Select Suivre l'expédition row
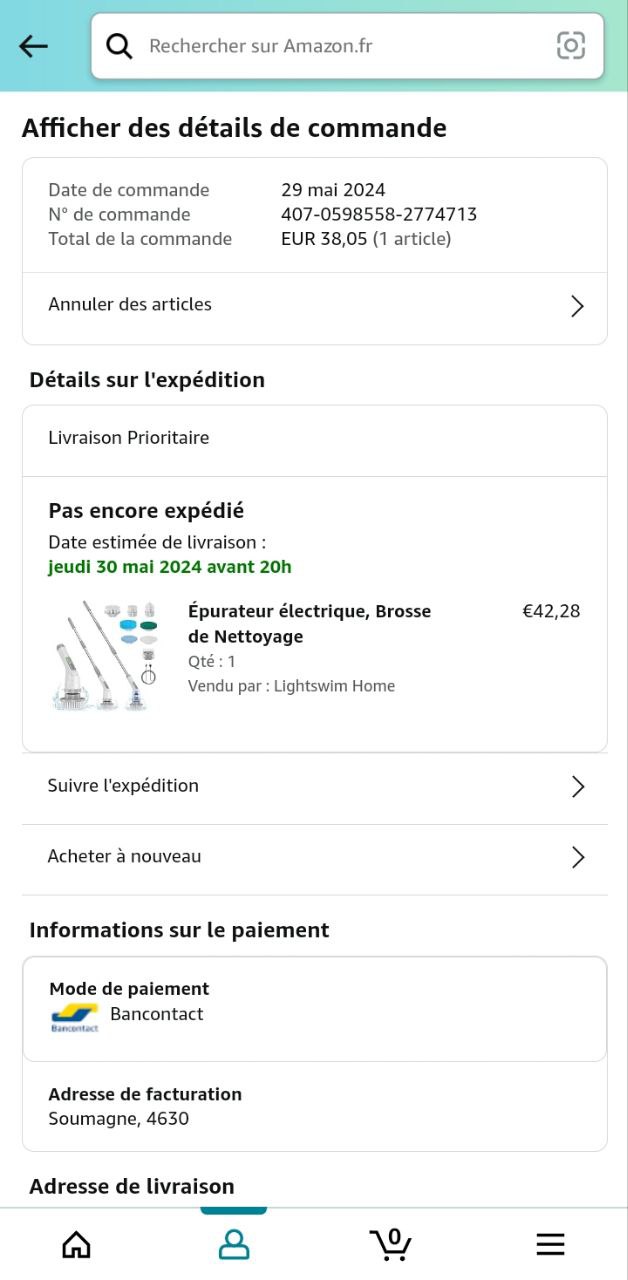Image resolution: width=628 pixels, height=1280 pixels. [124, 786]
